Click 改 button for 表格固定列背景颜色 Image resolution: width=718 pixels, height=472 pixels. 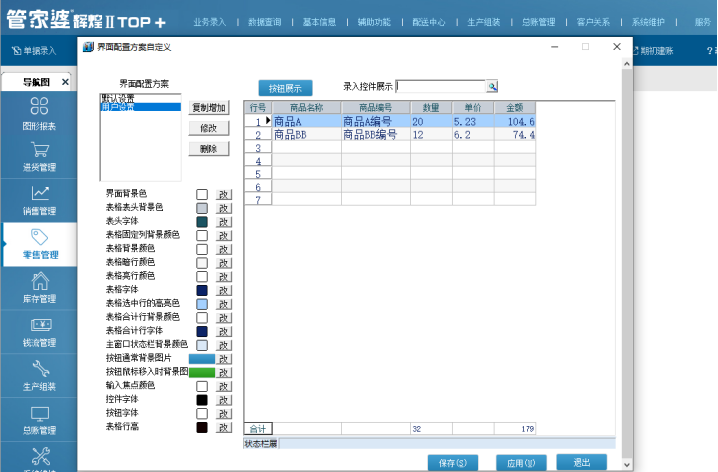tap(224, 236)
